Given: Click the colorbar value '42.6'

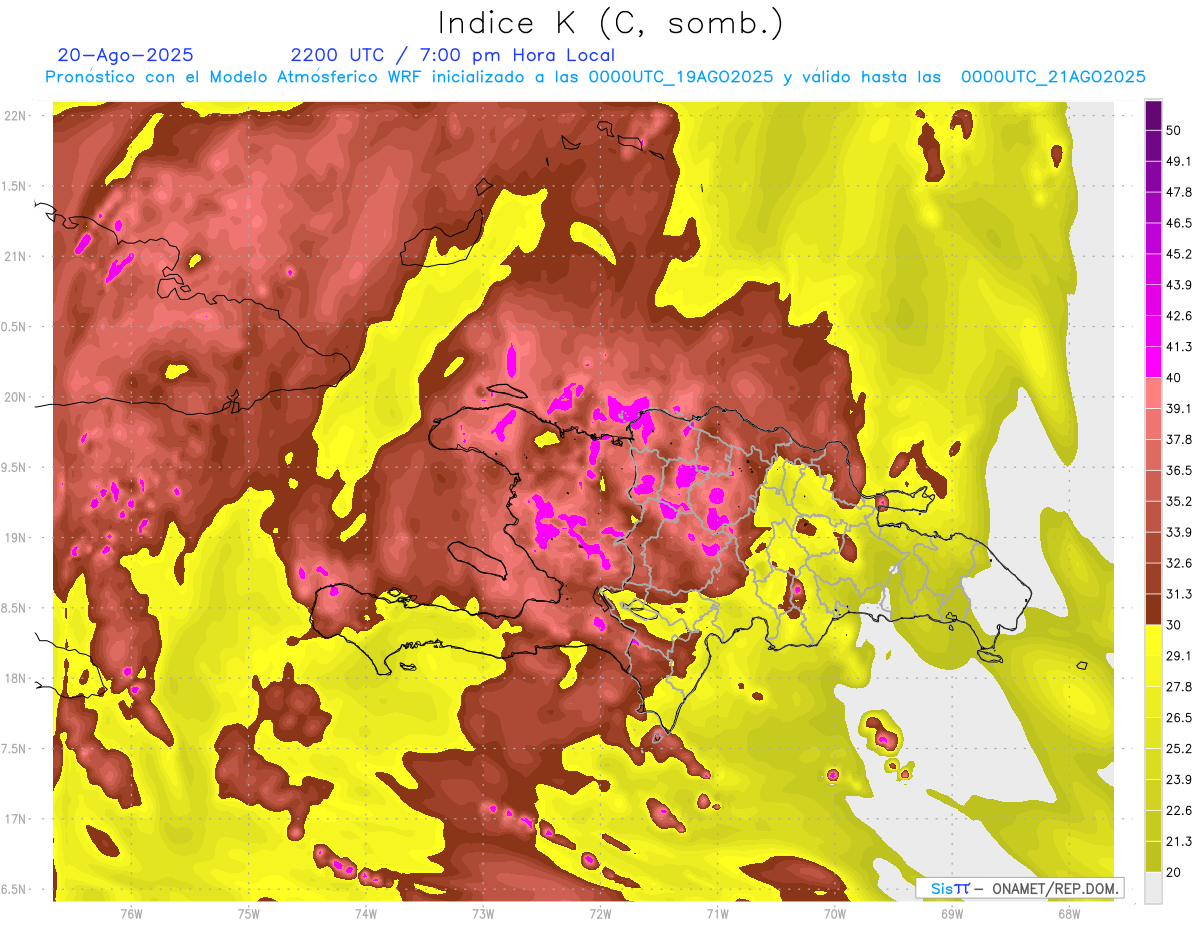Looking at the screenshot, I should pos(1178,316).
